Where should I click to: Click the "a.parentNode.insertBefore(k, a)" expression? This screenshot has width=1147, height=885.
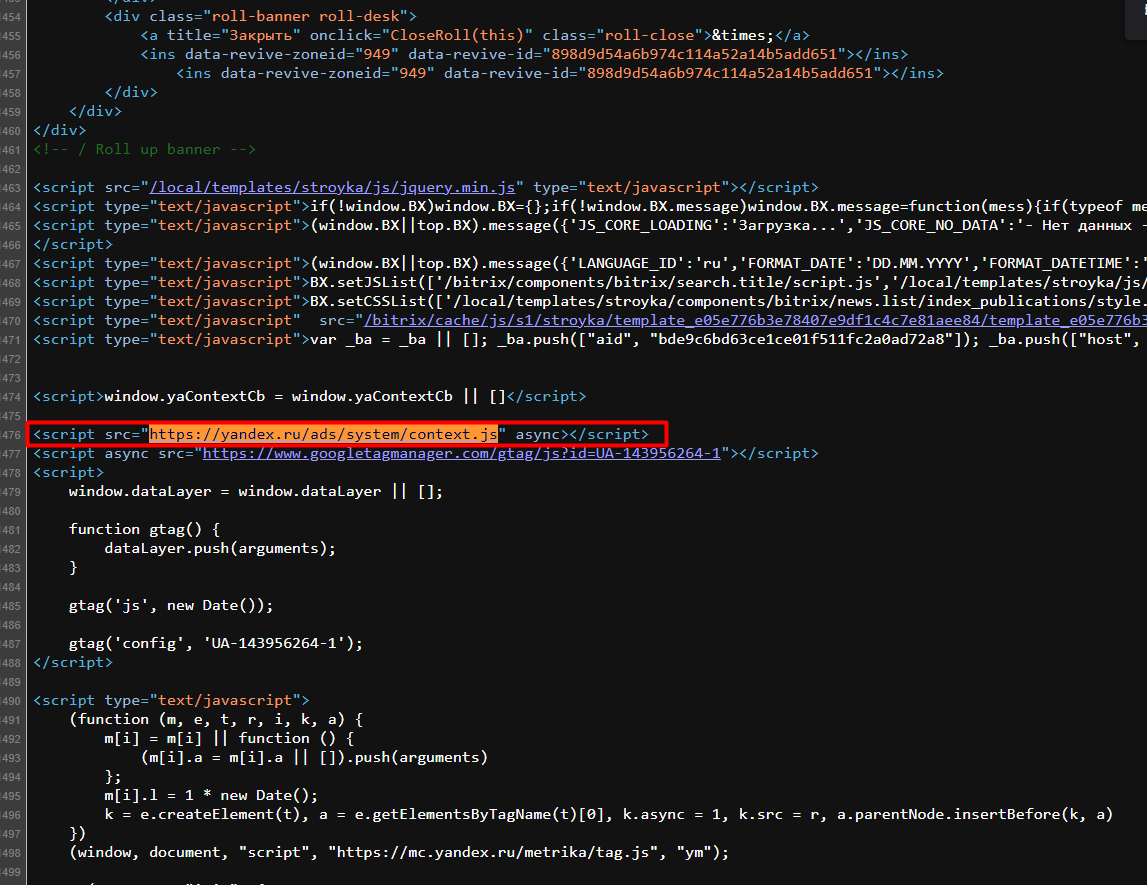pyautogui.click(x=975, y=815)
